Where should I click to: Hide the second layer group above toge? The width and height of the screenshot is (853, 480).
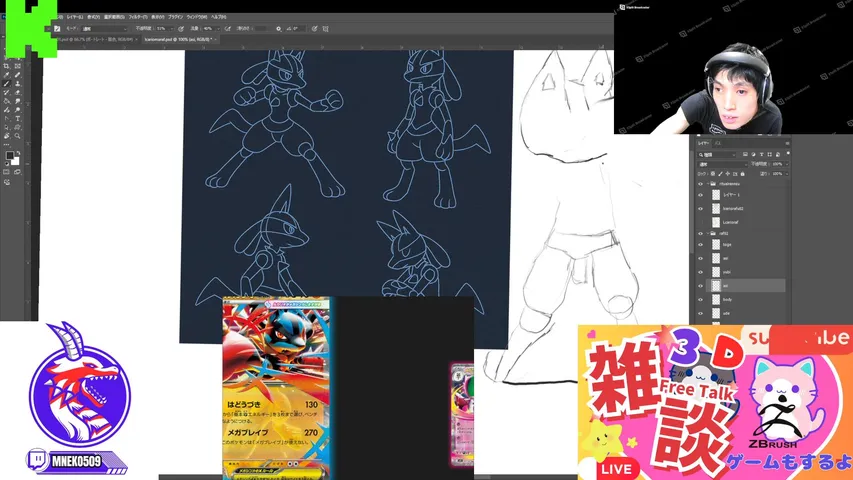[701, 233]
